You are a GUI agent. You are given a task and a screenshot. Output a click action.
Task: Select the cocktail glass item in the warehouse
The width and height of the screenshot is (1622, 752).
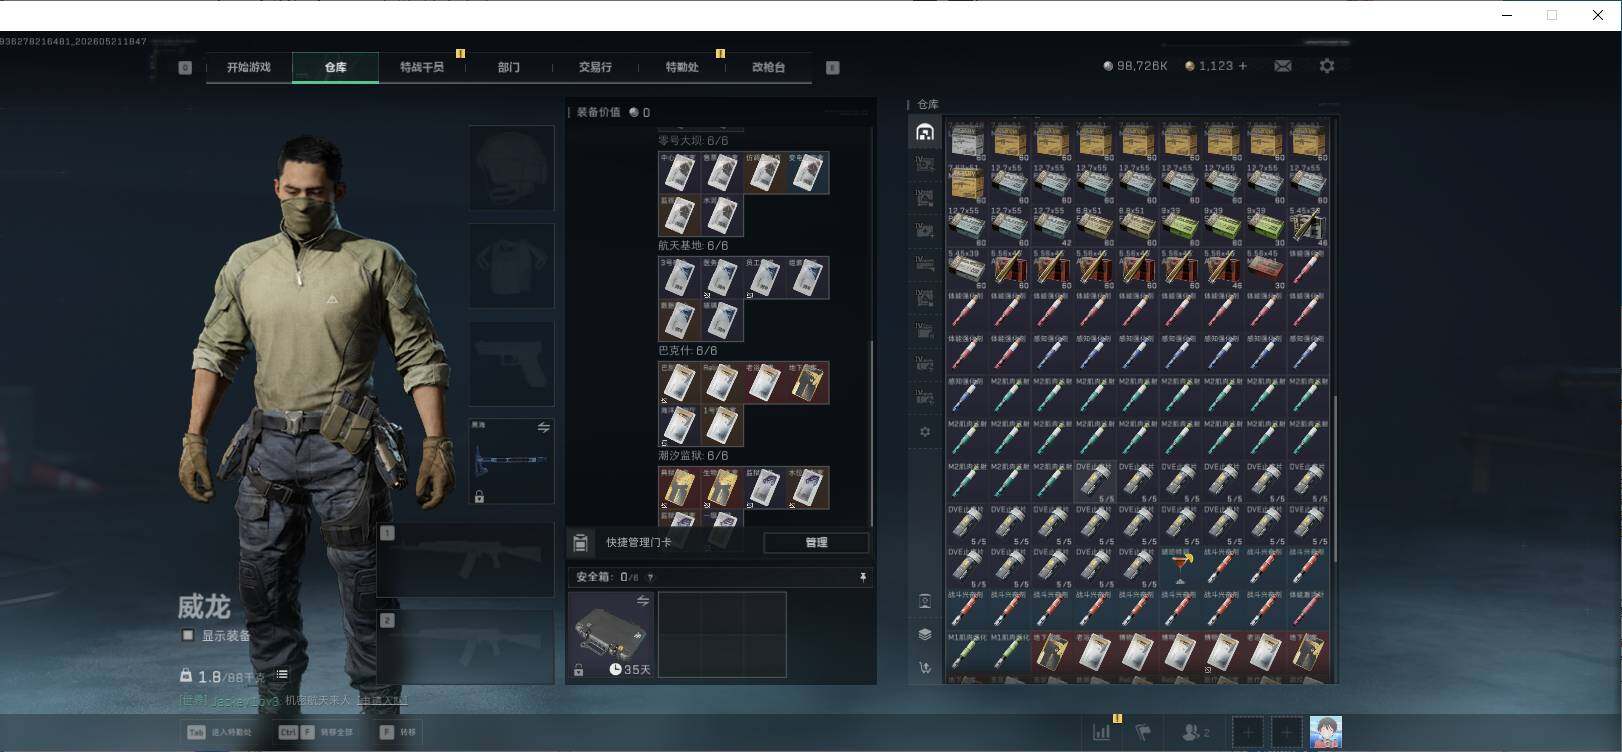[1180, 566]
